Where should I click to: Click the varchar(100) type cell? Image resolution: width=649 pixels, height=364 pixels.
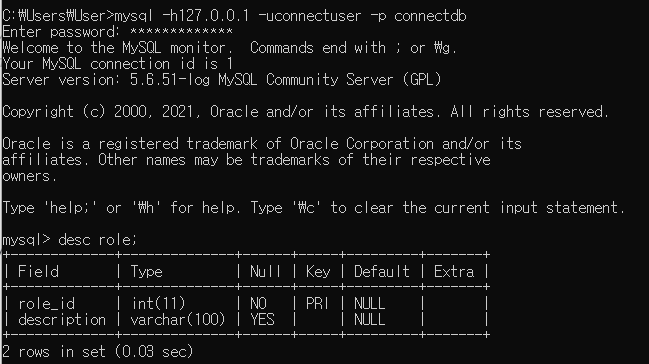coord(178,320)
